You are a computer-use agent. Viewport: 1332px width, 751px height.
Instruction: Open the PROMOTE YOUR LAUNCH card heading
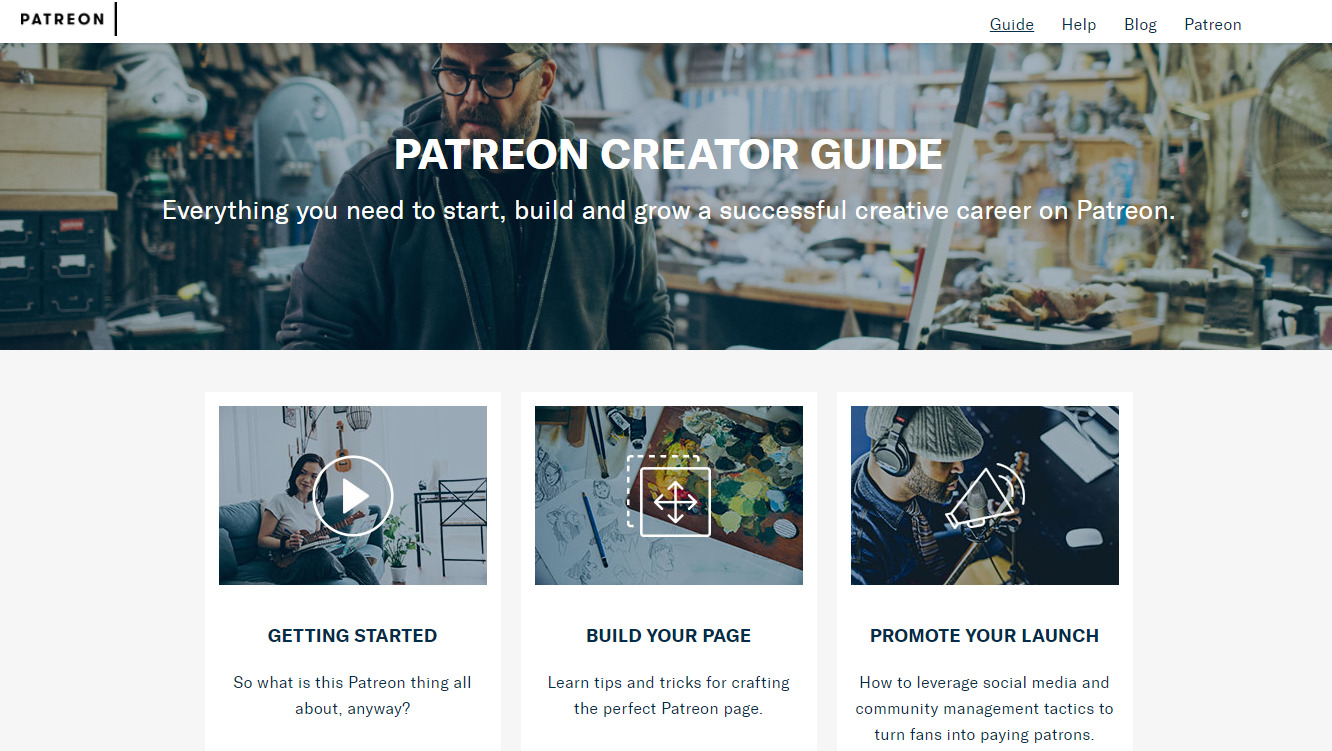985,635
